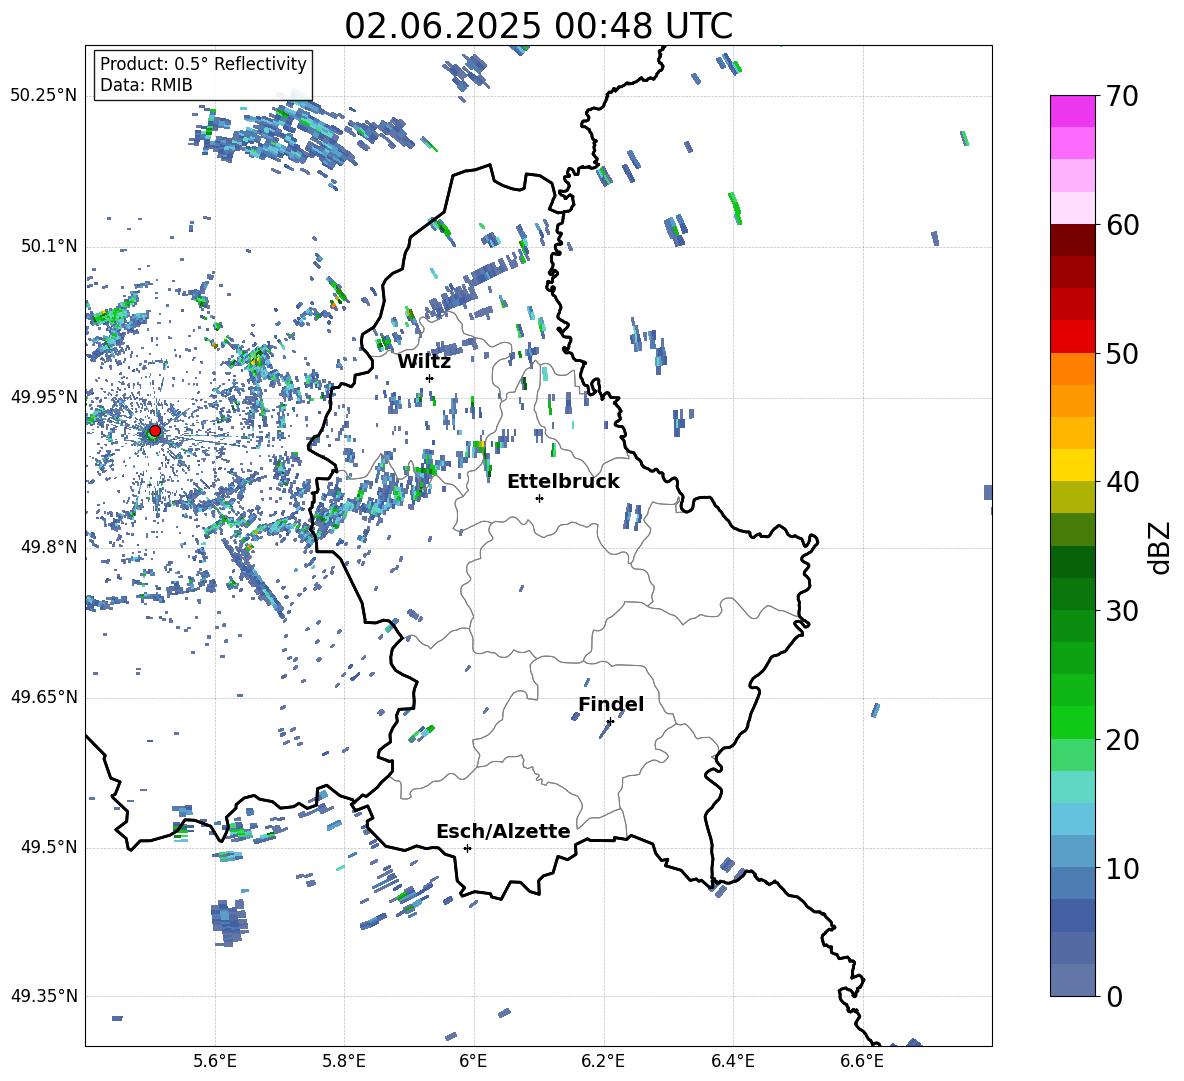Click the Wiltz city label
The image size is (1184, 1081).
(424, 362)
